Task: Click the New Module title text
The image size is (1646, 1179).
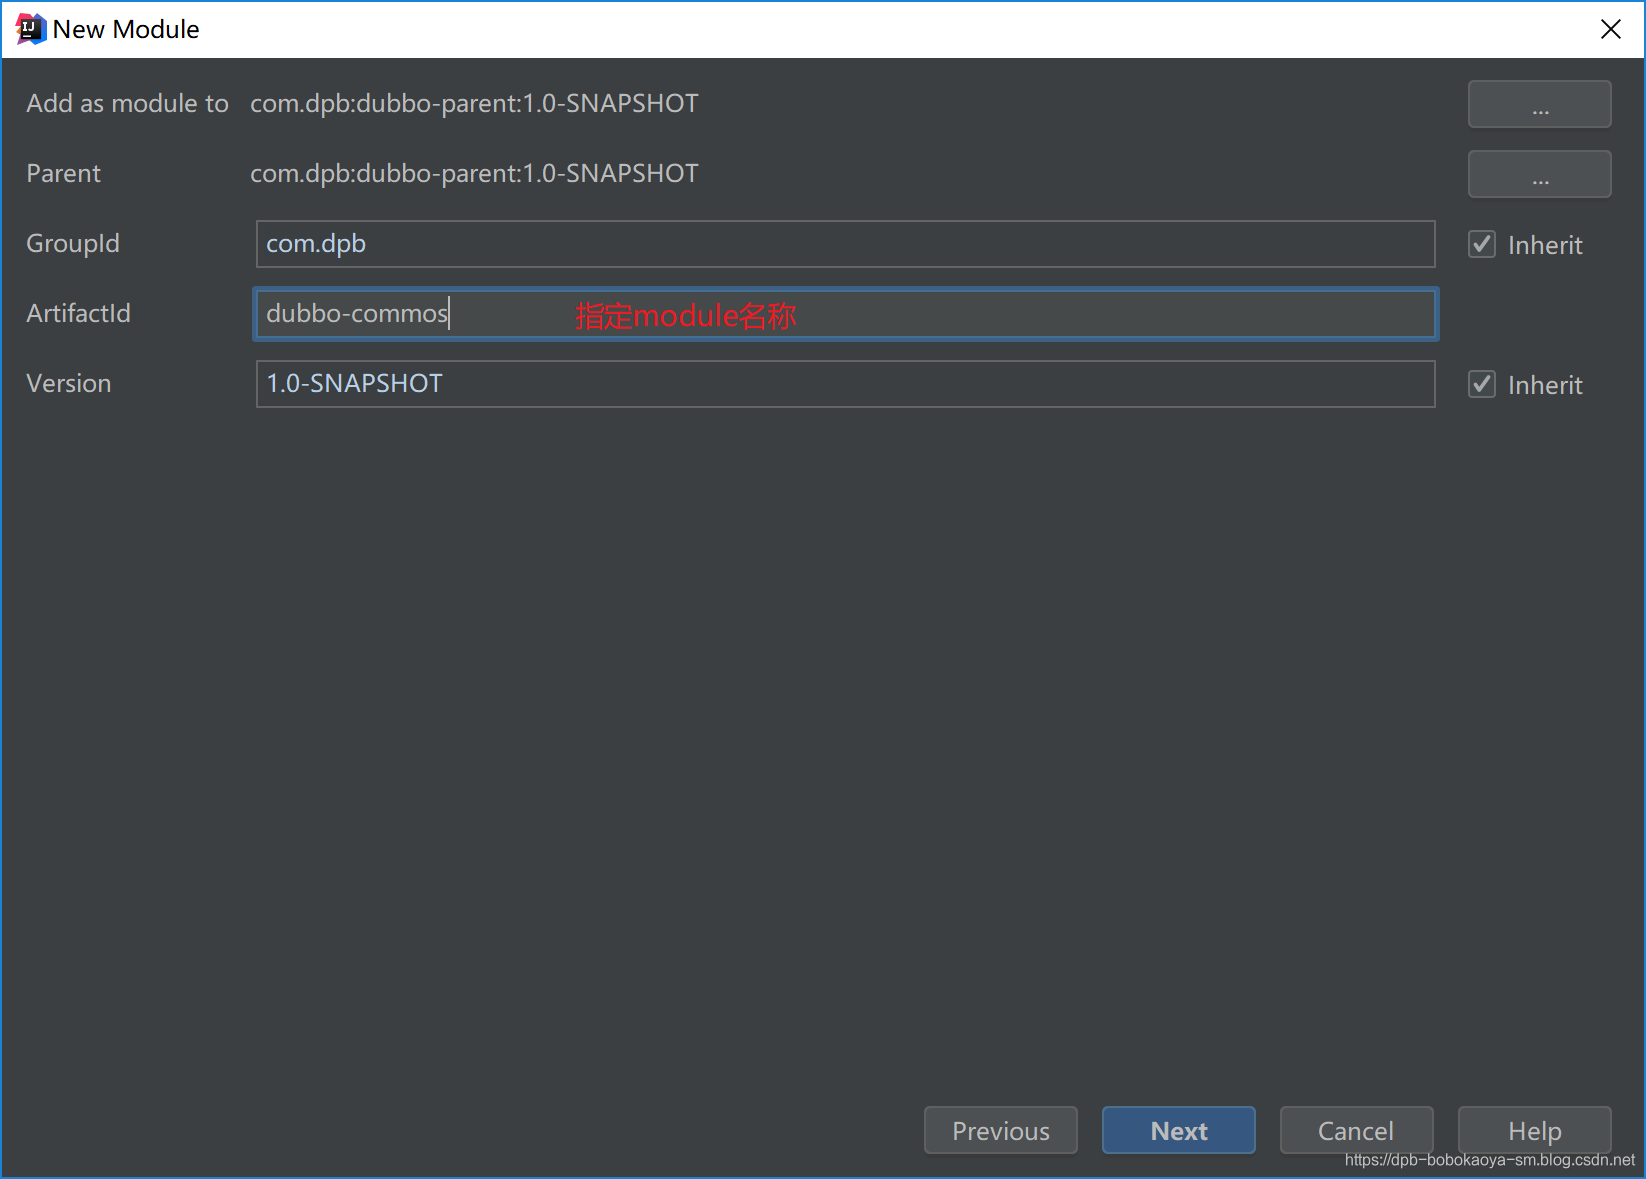Action: 126,29
